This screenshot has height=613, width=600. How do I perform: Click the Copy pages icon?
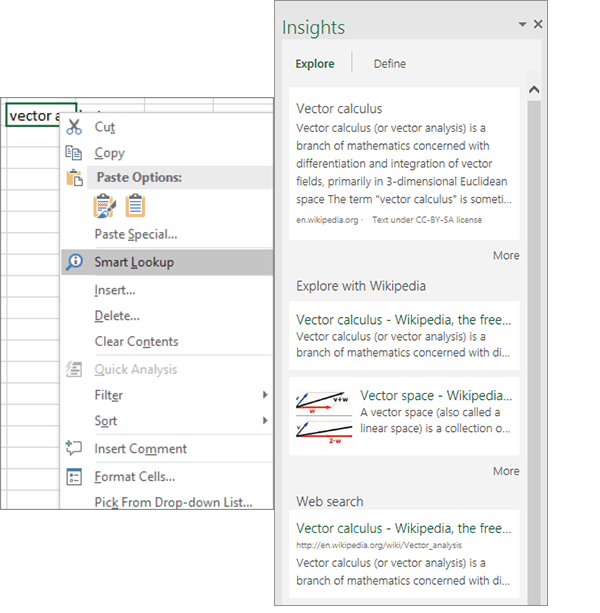pyautogui.click(x=73, y=153)
